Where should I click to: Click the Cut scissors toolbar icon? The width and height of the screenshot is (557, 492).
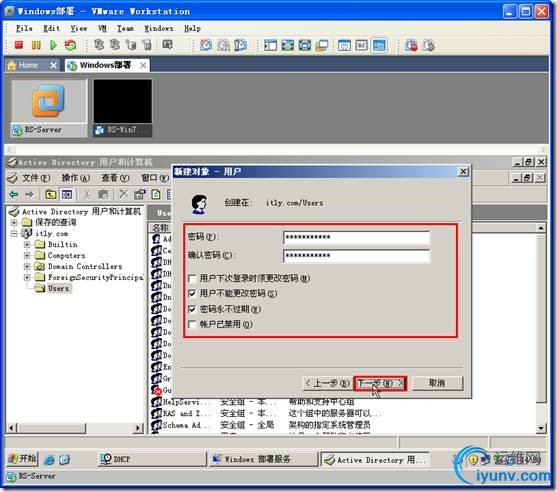click(x=86, y=194)
